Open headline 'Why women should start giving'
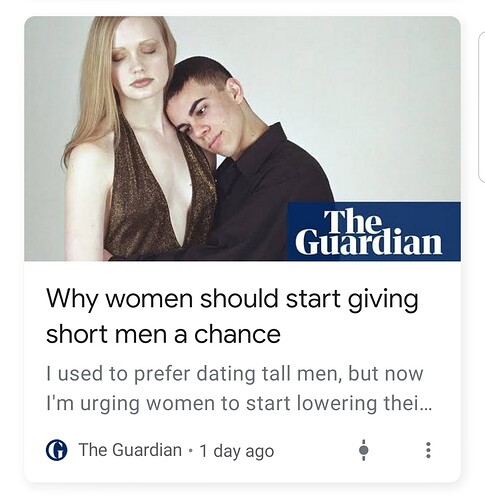485x500 pixels. point(232,299)
